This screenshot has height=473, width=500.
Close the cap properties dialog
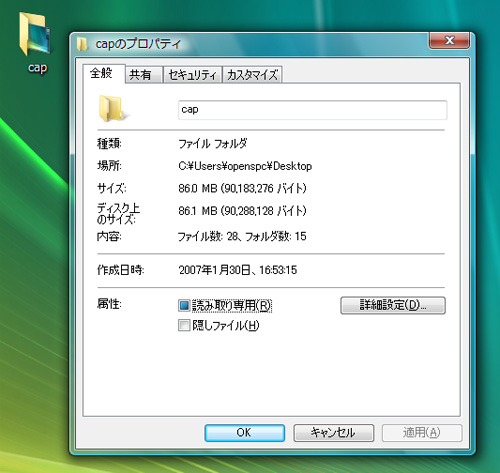pyautogui.click(x=449, y=40)
